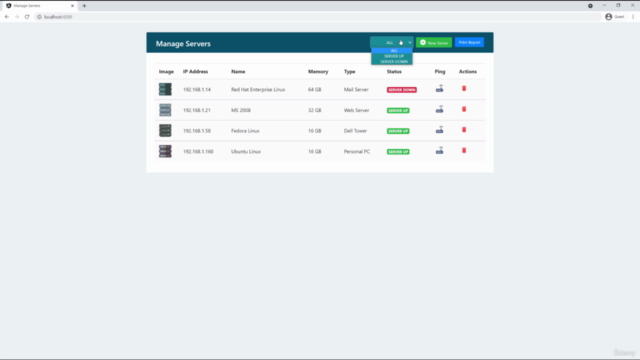Click the IP Address column header

click(195, 71)
